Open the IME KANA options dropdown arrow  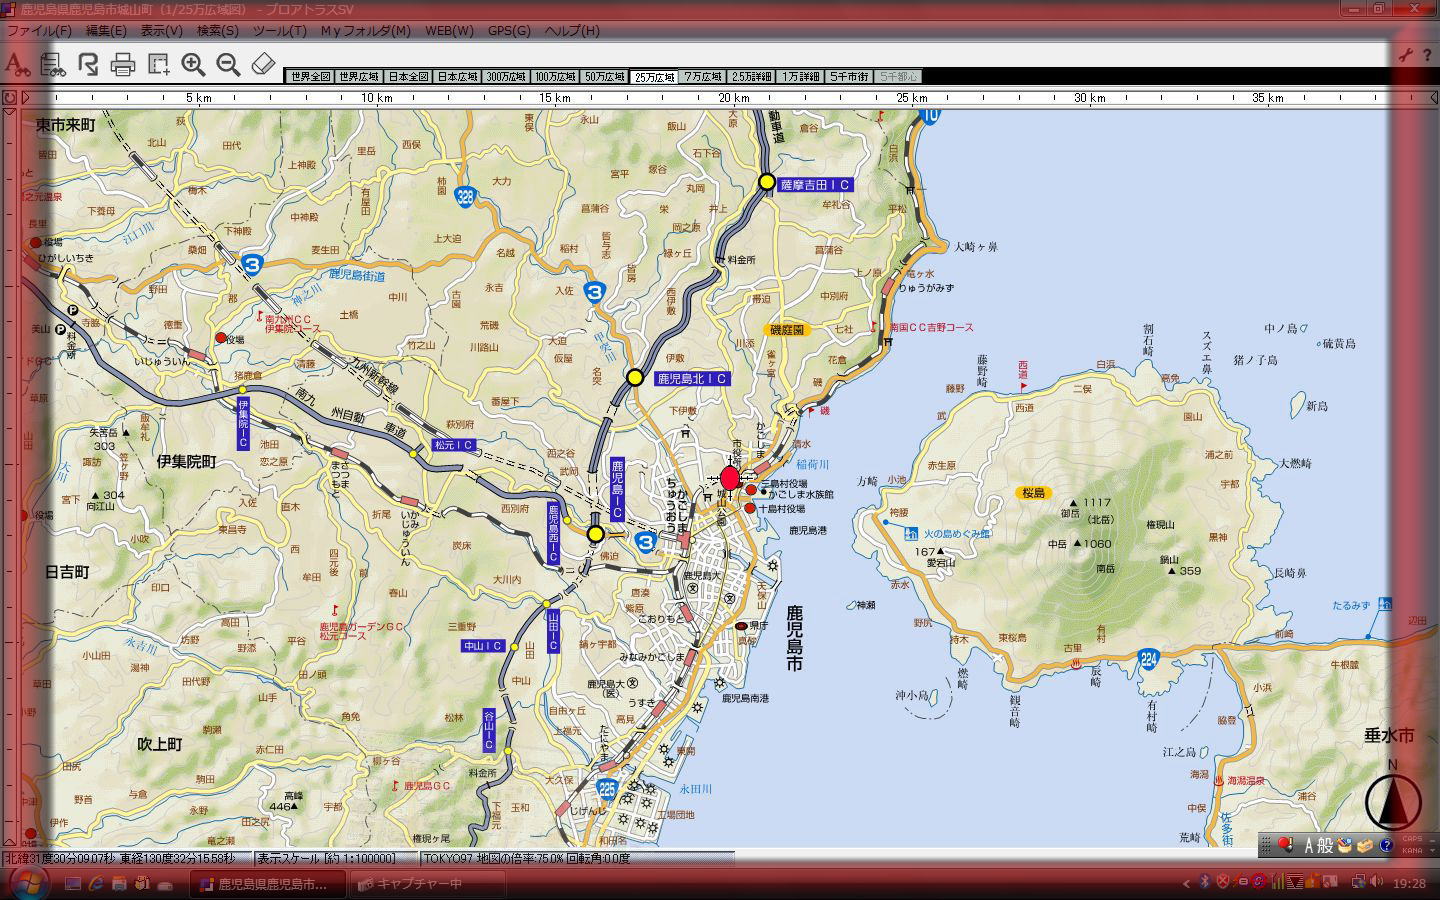pos(1428,849)
